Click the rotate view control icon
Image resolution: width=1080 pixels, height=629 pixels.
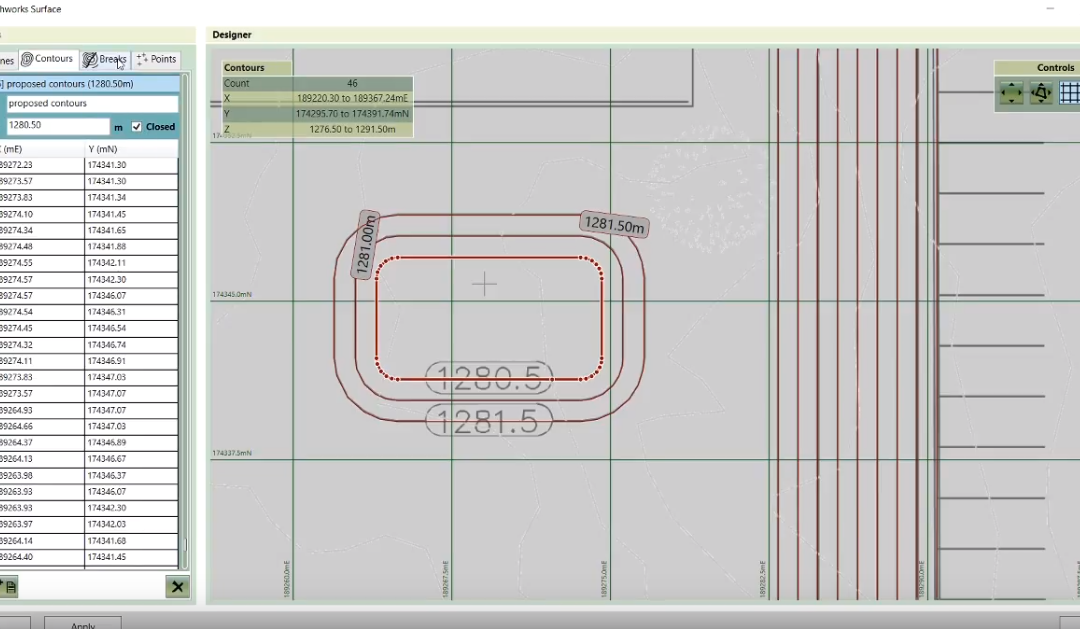[x=1041, y=92]
